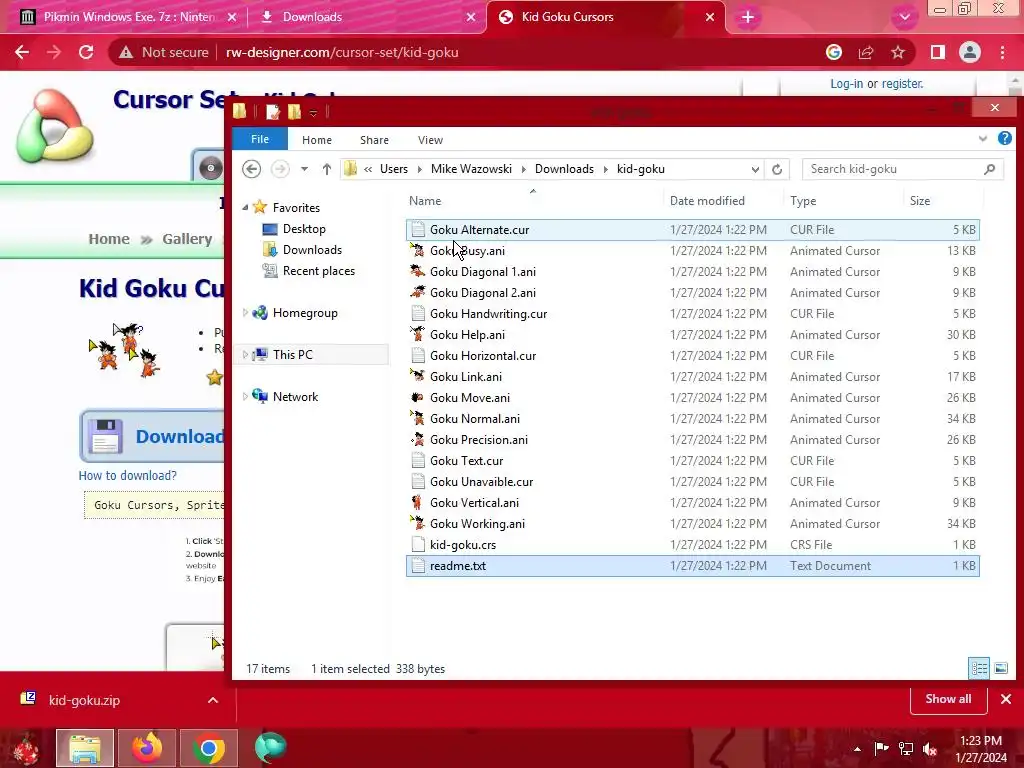Click the Chrome address bar URL

tap(342, 52)
